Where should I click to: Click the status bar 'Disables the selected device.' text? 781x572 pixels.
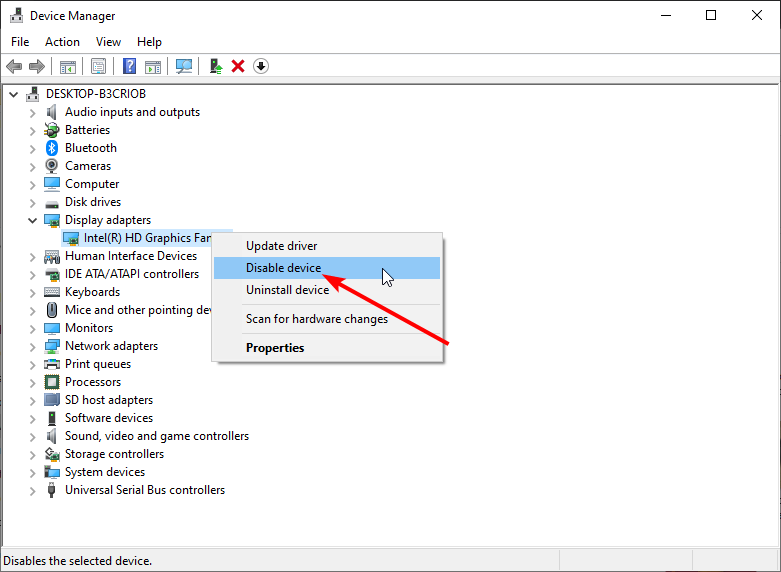[x=78, y=561]
